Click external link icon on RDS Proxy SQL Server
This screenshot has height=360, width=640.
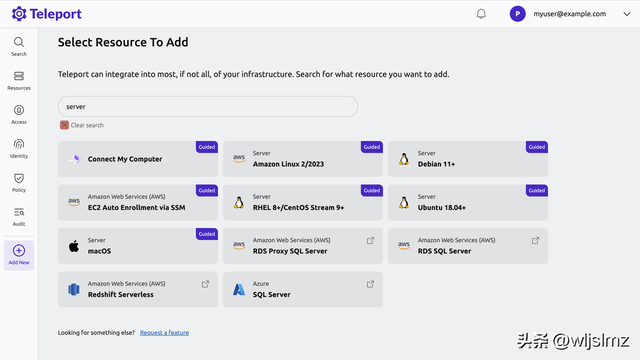[x=370, y=240]
